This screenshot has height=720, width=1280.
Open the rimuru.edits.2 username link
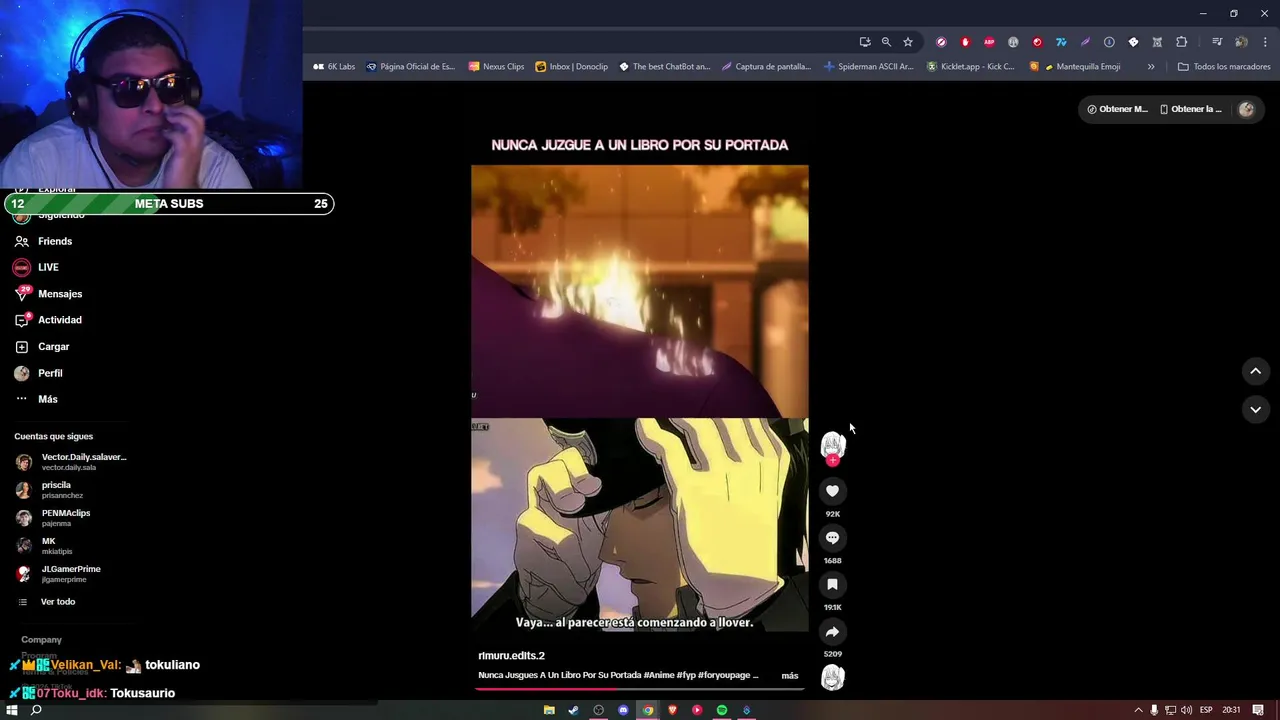(511, 655)
